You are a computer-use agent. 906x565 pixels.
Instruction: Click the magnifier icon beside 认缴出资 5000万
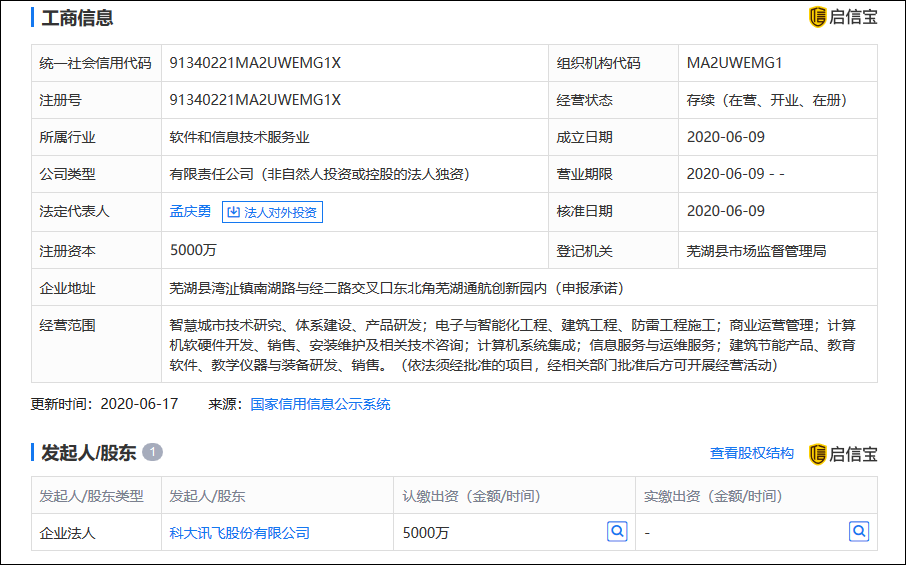coord(617,531)
